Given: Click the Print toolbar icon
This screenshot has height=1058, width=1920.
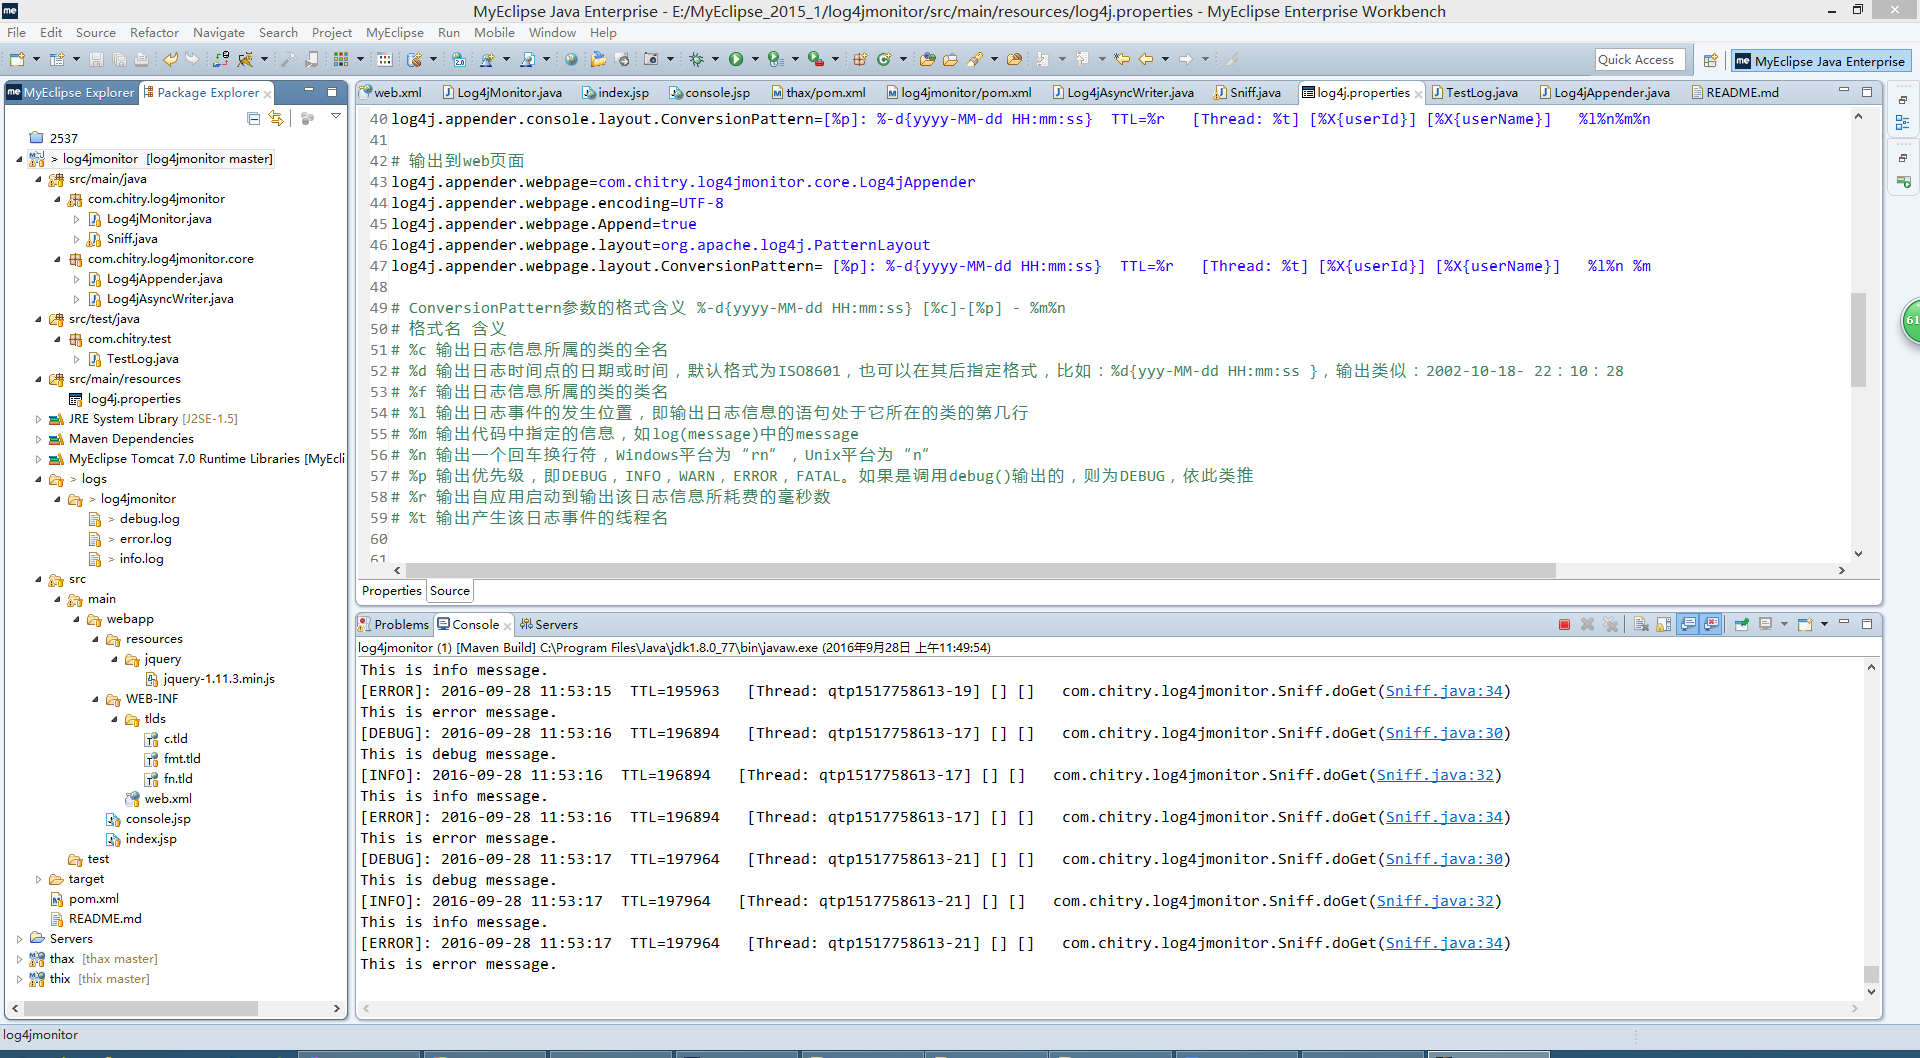Looking at the screenshot, I should 141,60.
